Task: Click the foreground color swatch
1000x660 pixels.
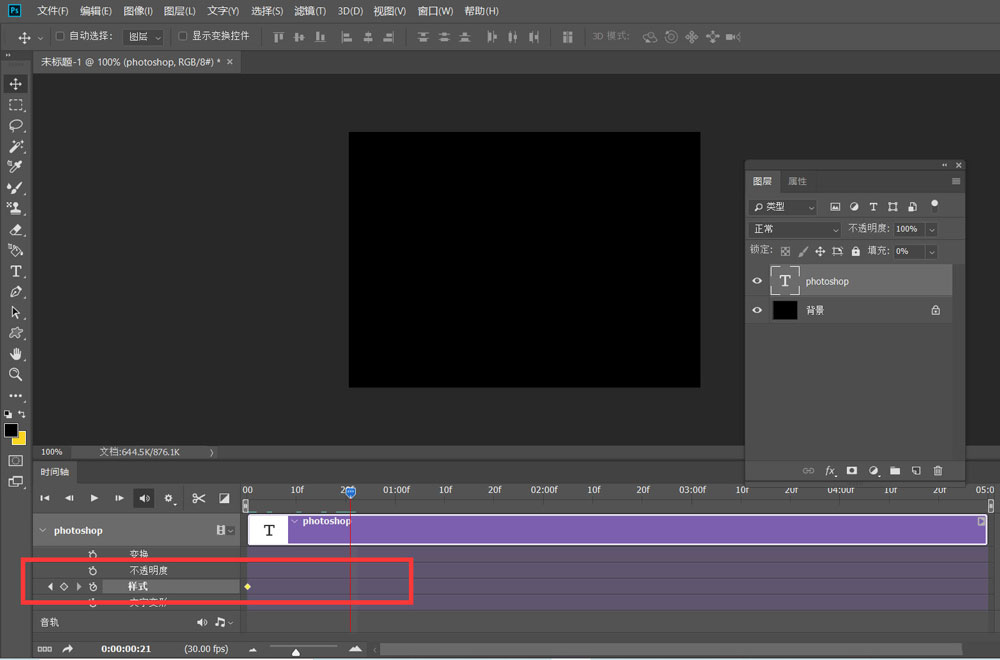Action: pos(11,430)
